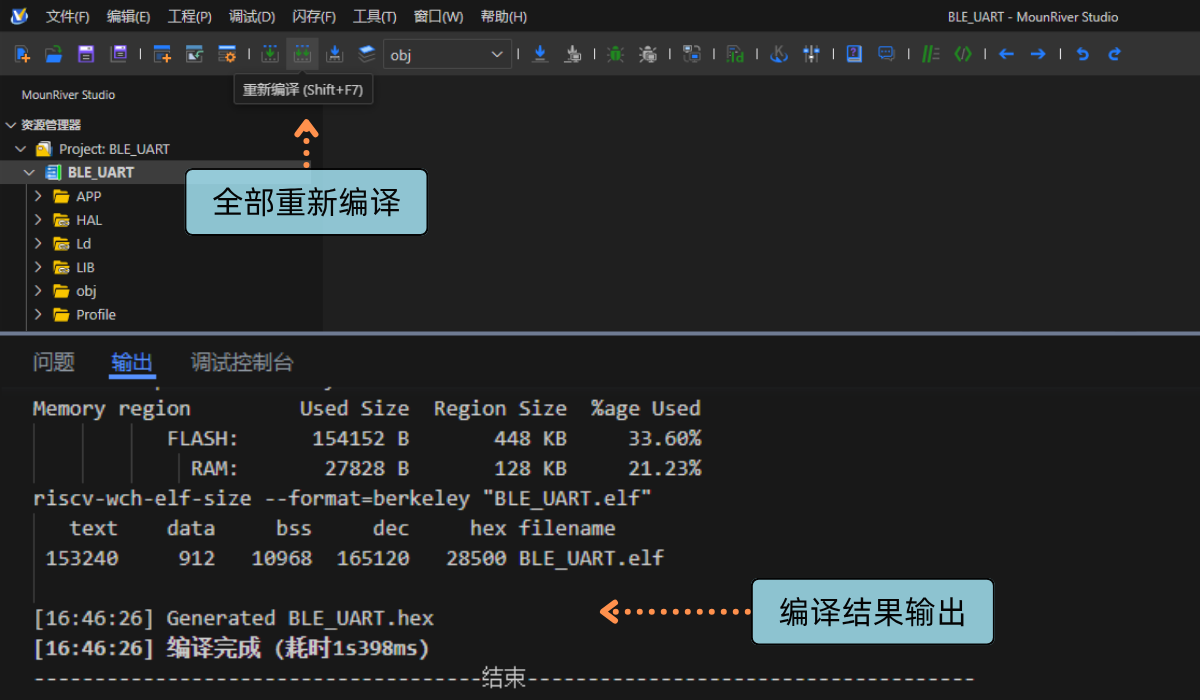Viewport: 1200px width, 700px height.
Task: Click the save all toolbar icon
Action: (x=119, y=54)
